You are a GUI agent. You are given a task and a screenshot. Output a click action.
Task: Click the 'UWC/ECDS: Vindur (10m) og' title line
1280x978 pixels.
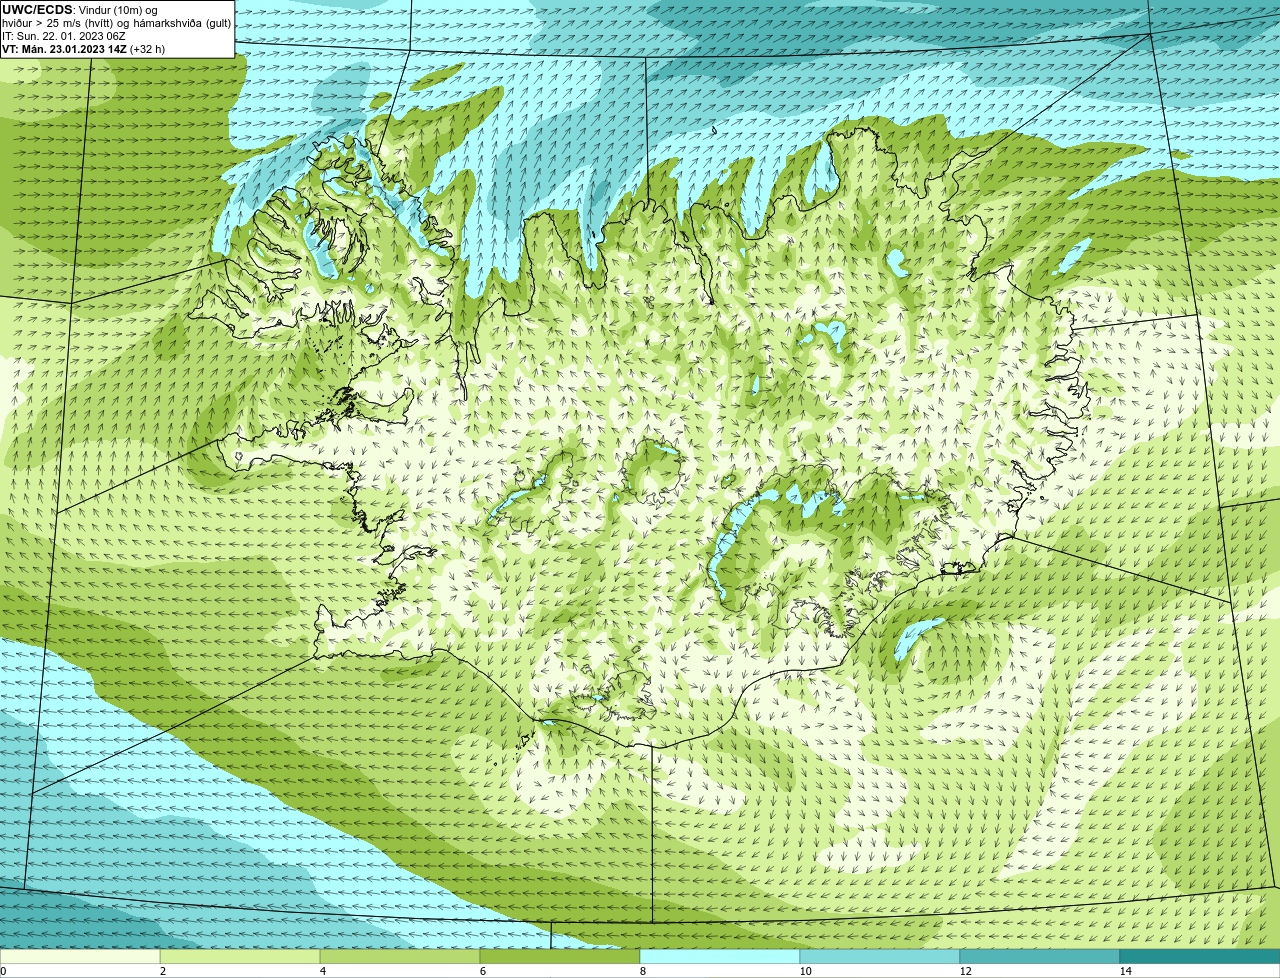tap(80, 10)
